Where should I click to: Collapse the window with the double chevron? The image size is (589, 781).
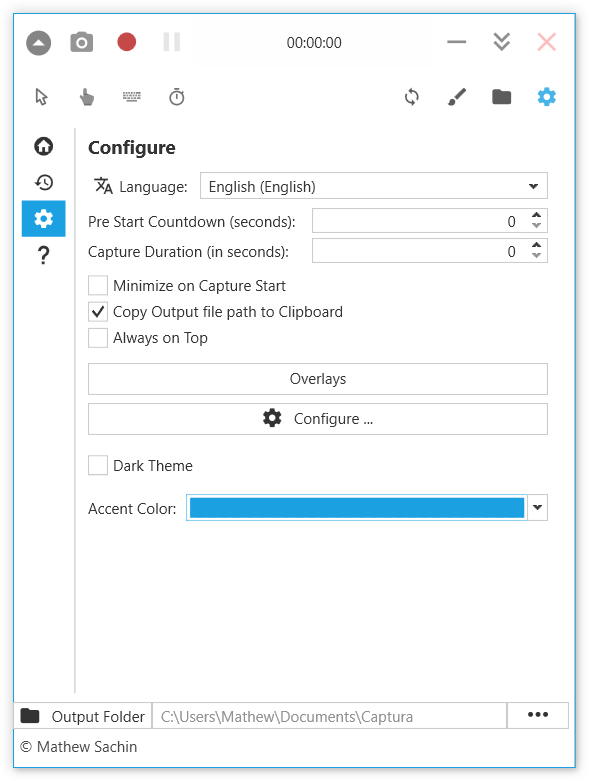click(501, 42)
